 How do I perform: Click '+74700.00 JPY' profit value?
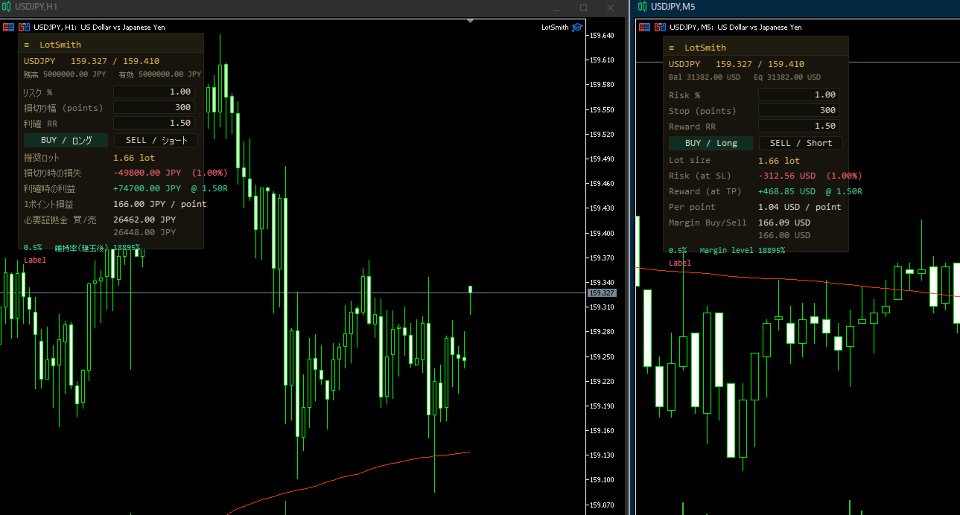point(147,189)
